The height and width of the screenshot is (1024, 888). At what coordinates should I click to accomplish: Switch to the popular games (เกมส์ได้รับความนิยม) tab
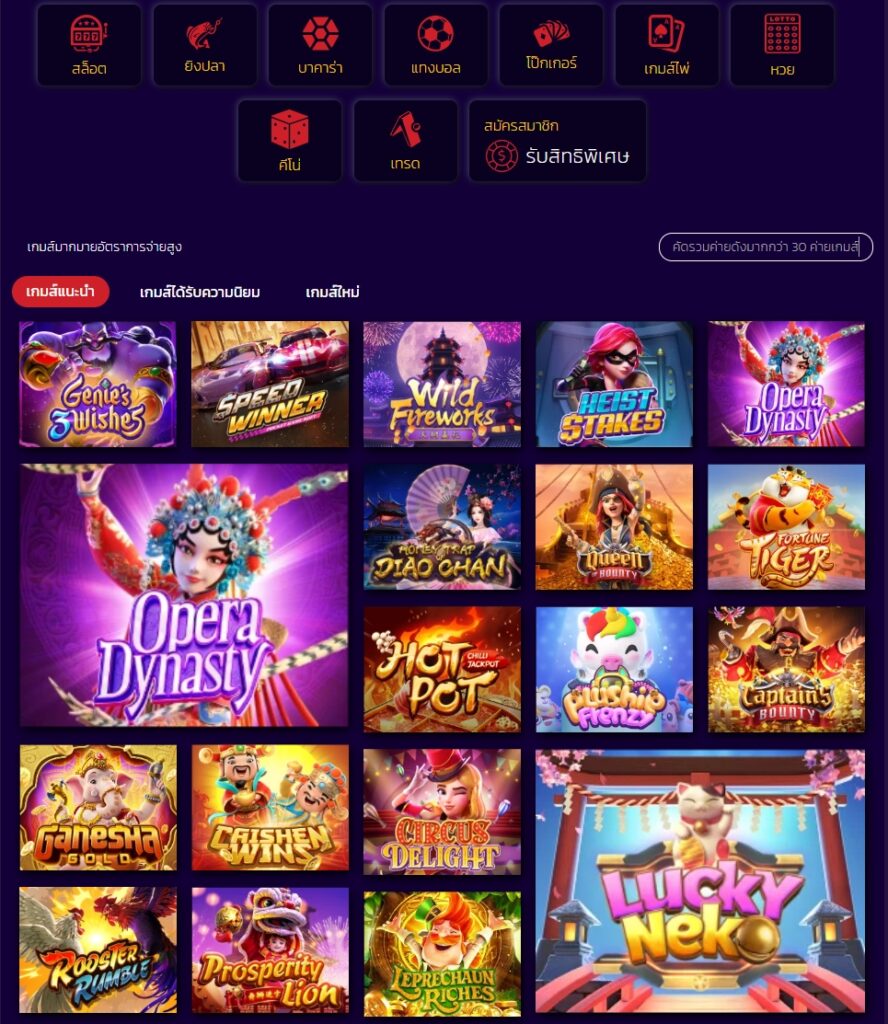coord(200,292)
